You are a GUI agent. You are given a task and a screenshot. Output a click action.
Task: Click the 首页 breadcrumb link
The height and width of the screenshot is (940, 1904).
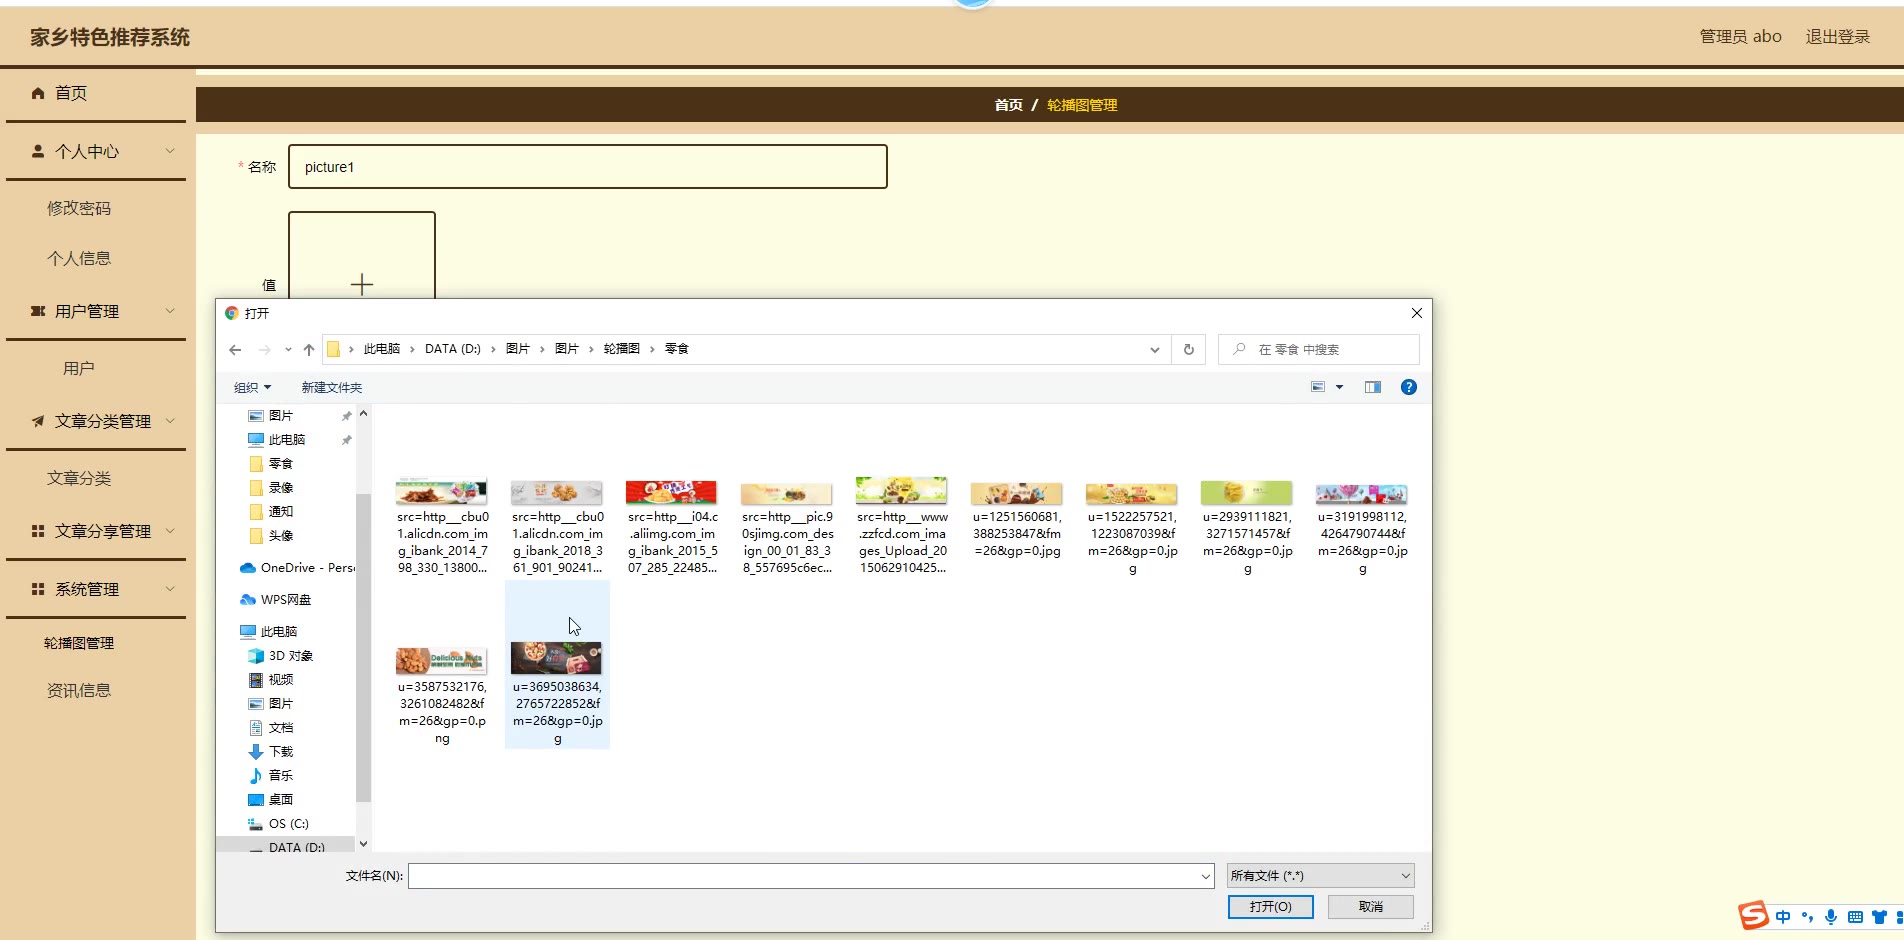point(1009,105)
